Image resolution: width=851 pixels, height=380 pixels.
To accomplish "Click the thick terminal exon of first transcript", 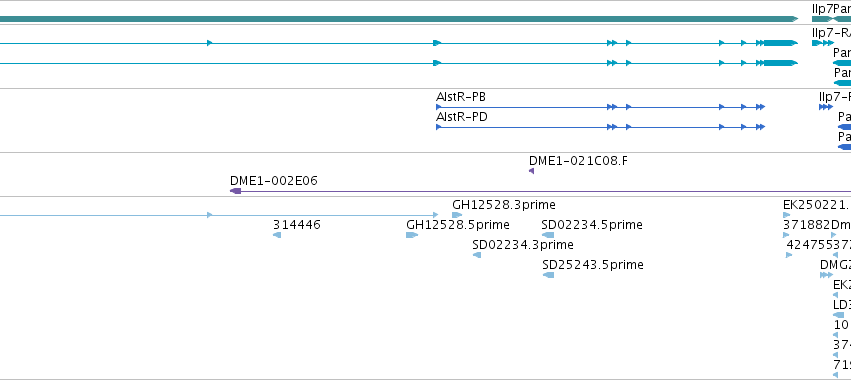I will [x=781, y=43].
